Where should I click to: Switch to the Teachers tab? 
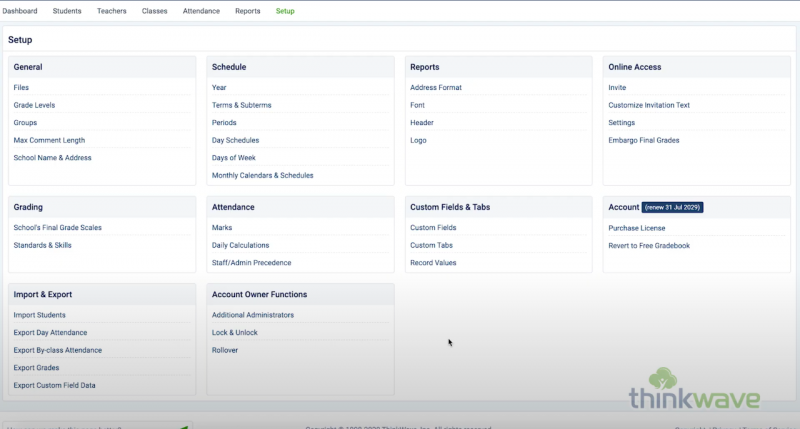click(111, 11)
